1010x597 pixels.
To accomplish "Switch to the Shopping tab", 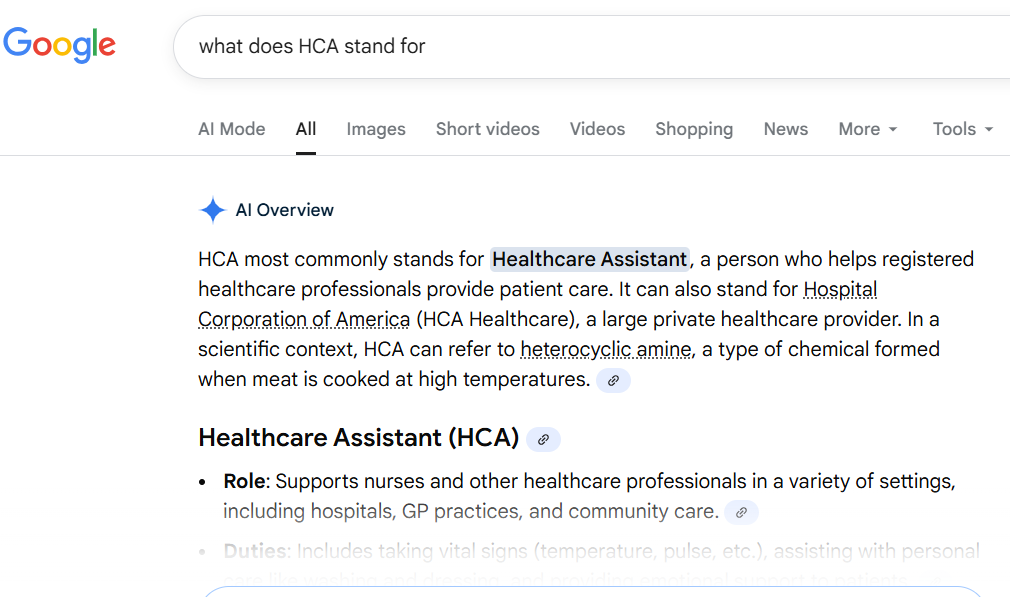I will click(694, 129).
